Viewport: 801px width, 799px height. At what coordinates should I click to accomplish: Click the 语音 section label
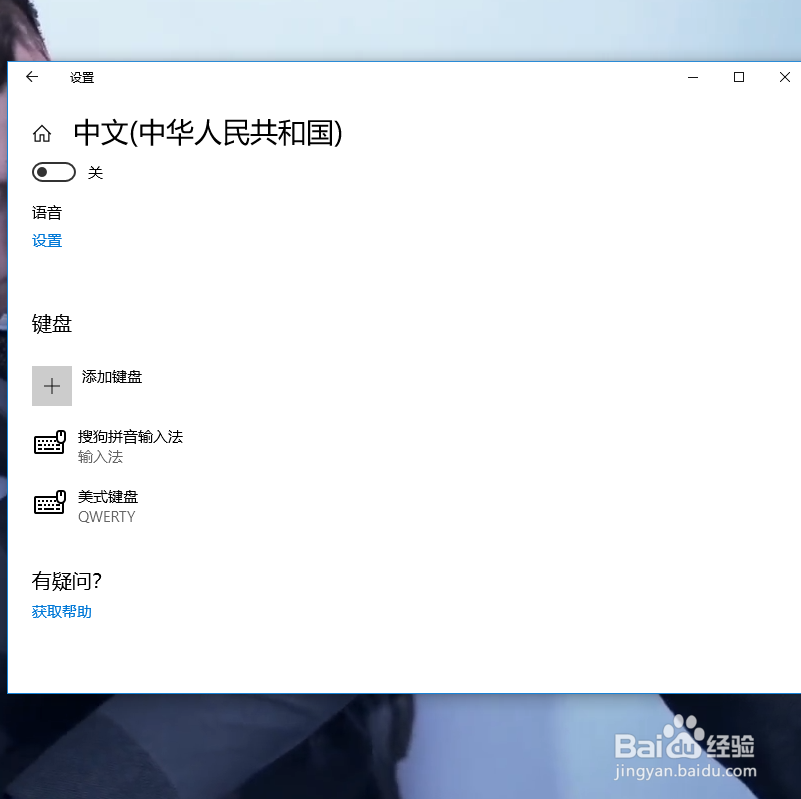click(47, 213)
